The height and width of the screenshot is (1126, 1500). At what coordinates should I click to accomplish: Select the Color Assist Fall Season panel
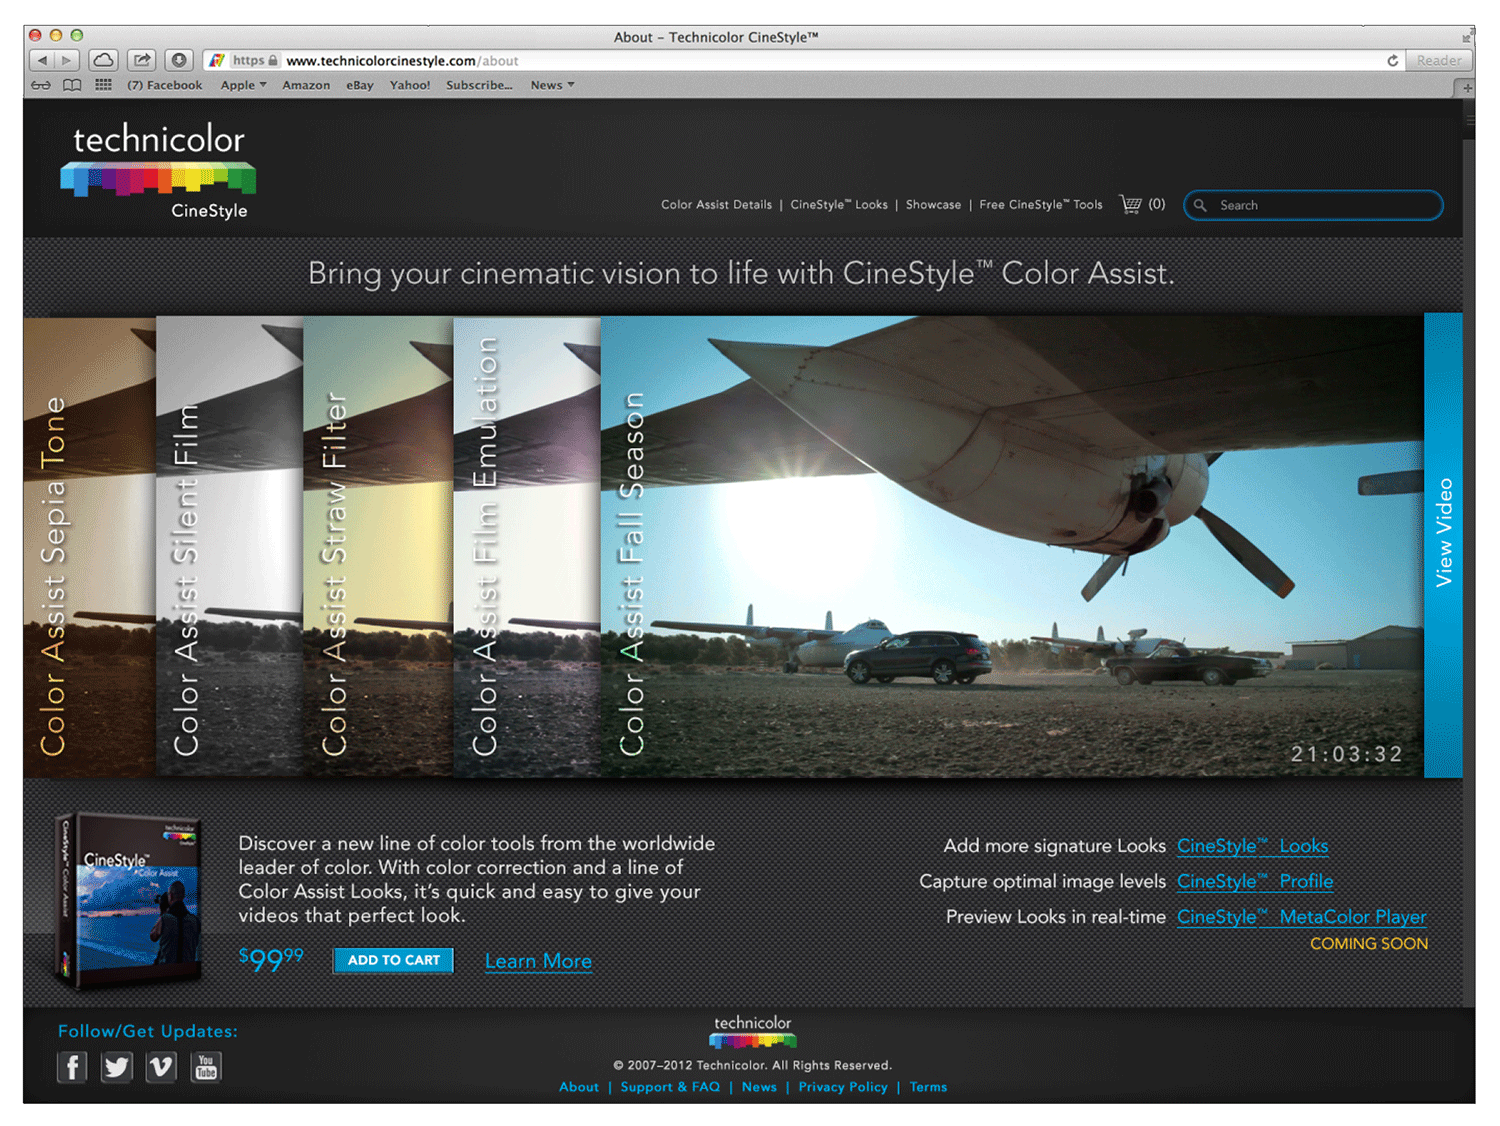[1012, 547]
